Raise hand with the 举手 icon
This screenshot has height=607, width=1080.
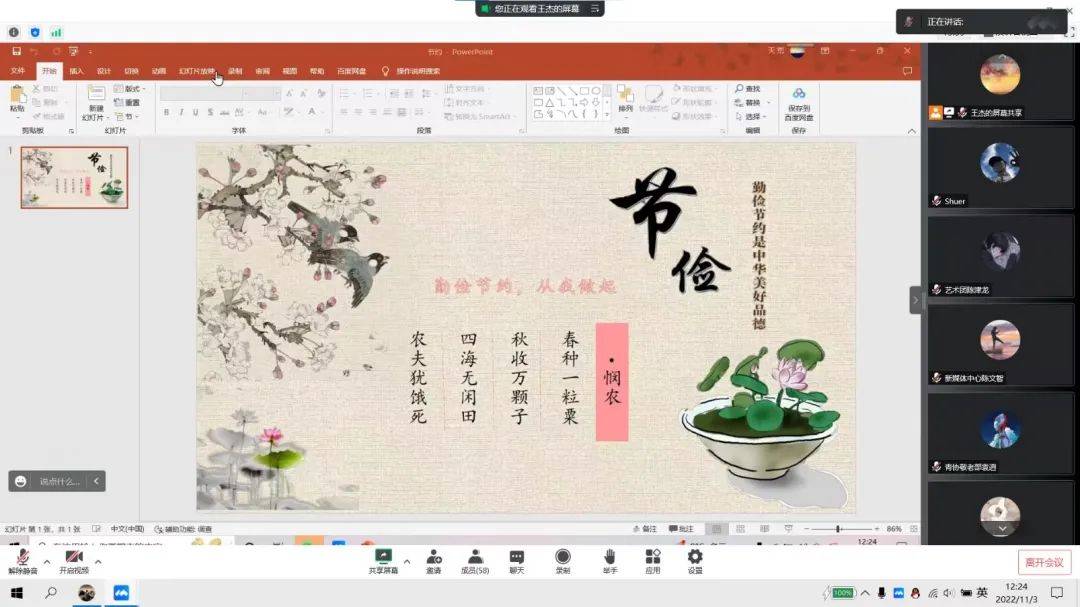[x=609, y=557]
